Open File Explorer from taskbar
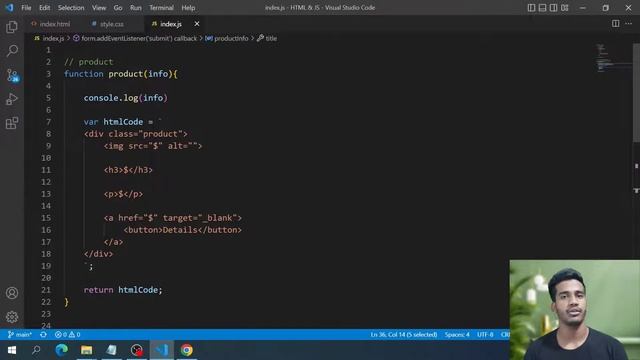Viewport: 640px width, 360px height. [87, 350]
